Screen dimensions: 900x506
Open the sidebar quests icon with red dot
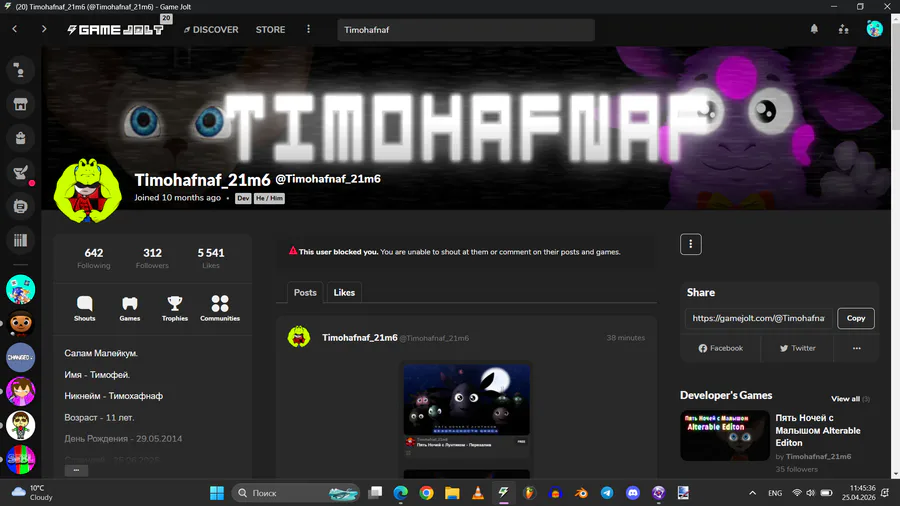point(21,172)
